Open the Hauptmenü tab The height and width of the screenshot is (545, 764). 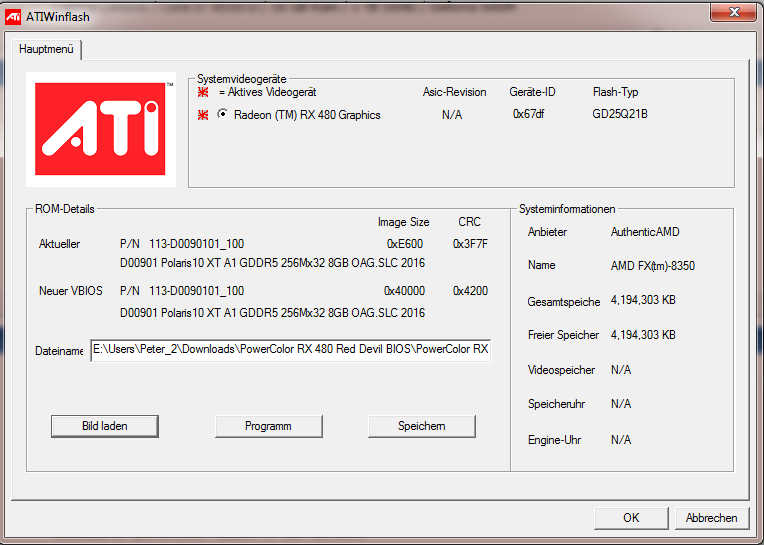pyautogui.click(x=46, y=49)
